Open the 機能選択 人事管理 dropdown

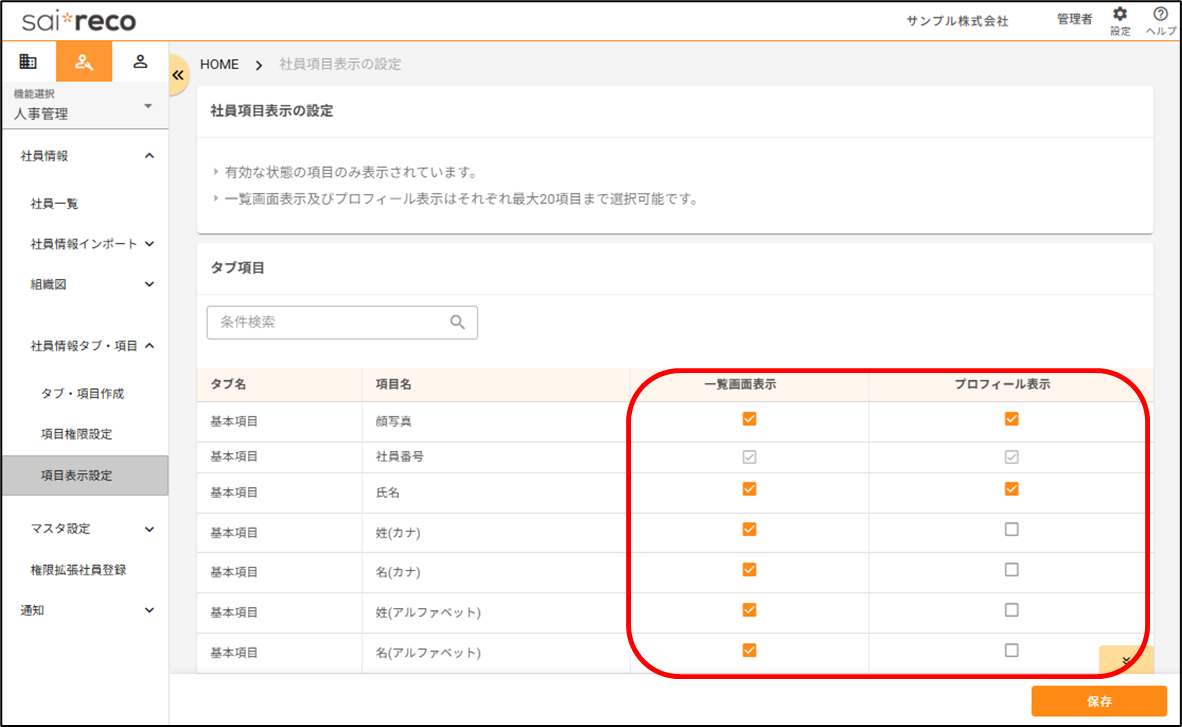click(x=84, y=106)
